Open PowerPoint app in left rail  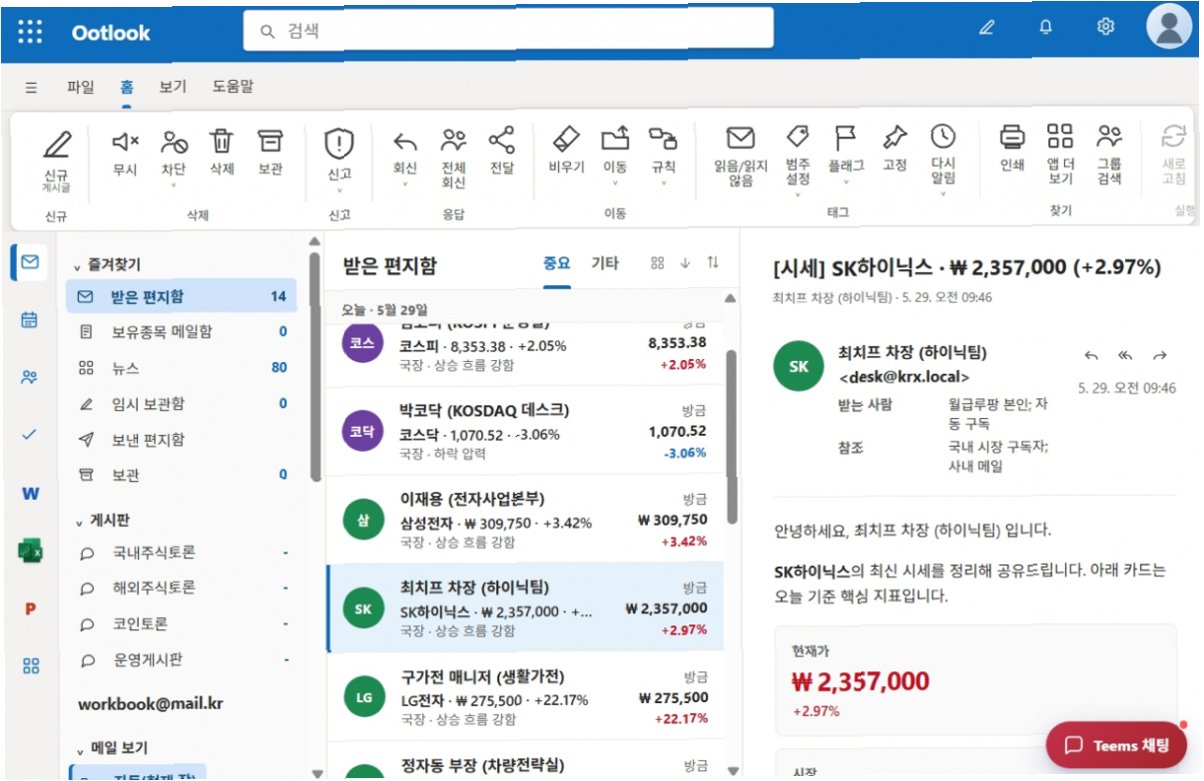tap(30, 609)
